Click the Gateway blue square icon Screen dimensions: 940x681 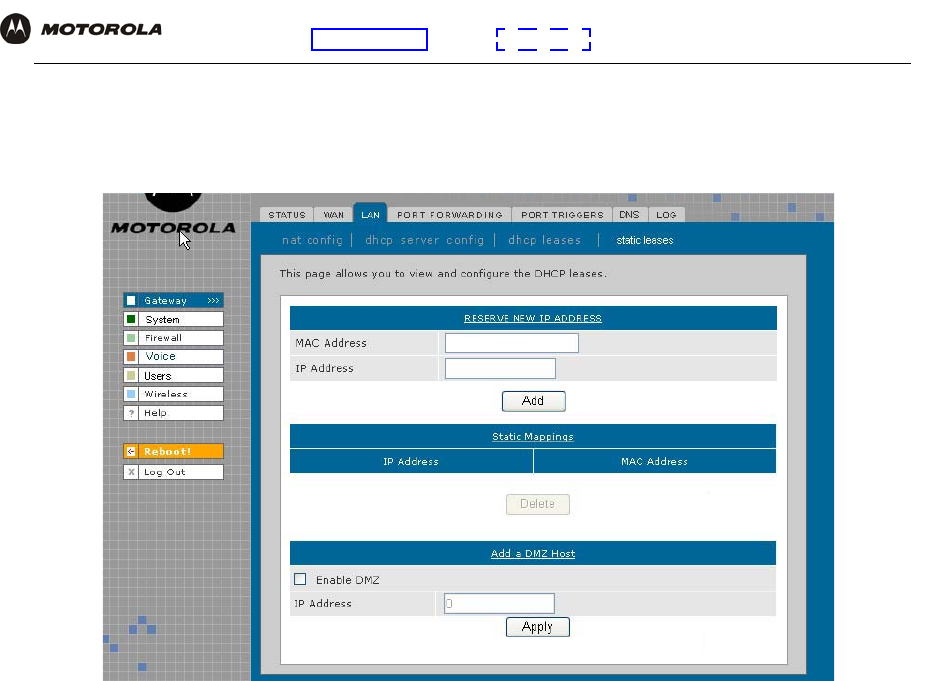(x=131, y=300)
